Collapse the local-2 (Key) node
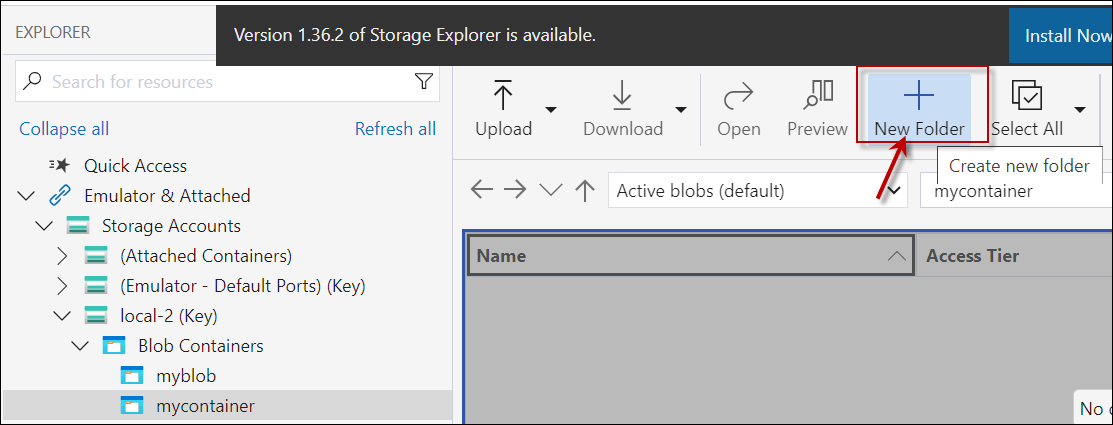This screenshot has height=425, width=1113. (x=63, y=316)
